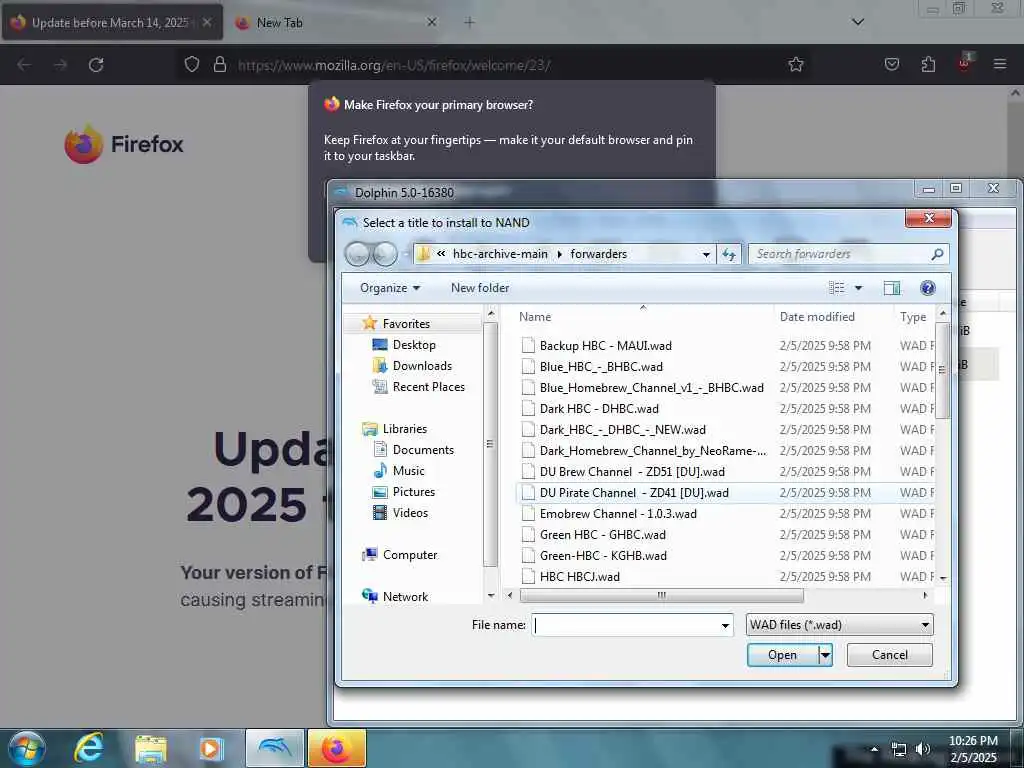Open Desktop in Favorites sidebar

point(414,345)
